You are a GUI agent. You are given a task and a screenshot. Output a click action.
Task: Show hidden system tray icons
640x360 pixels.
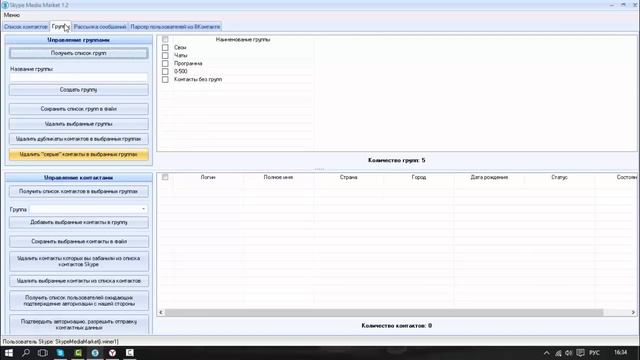coord(547,353)
